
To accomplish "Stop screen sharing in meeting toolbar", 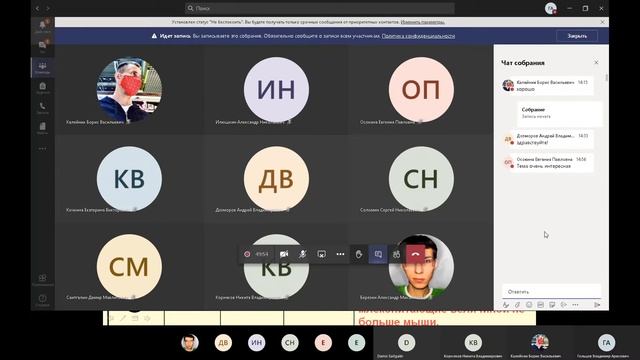I will pyautogui.click(x=322, y=254).
